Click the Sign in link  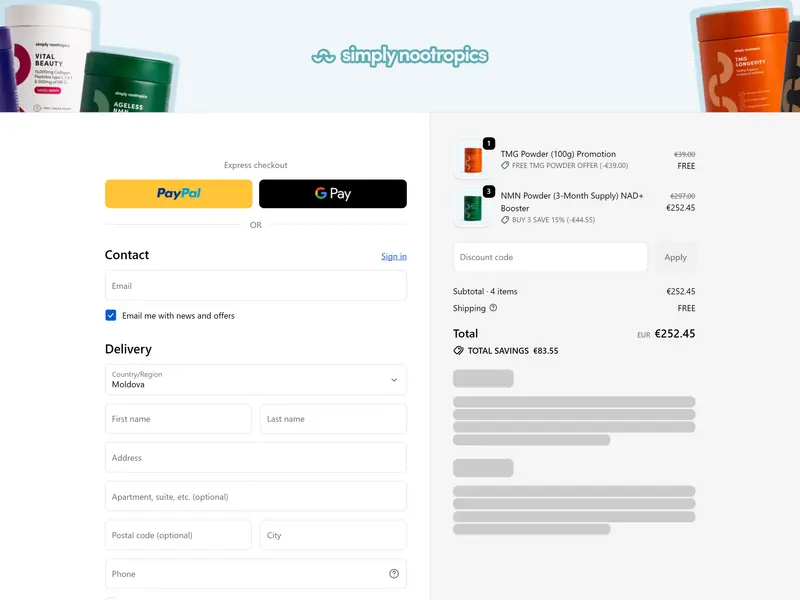[393, 256]
